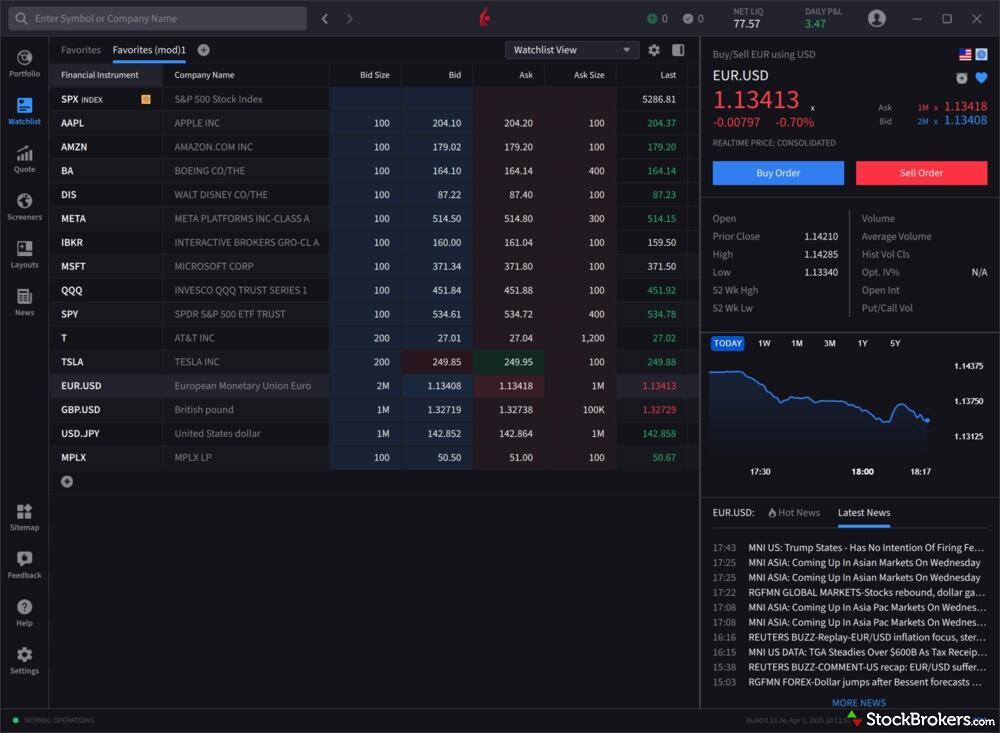The height and width of the screenshot is (733, 1000).
Task: Click the blue Buy Order button
Action: 778,173
